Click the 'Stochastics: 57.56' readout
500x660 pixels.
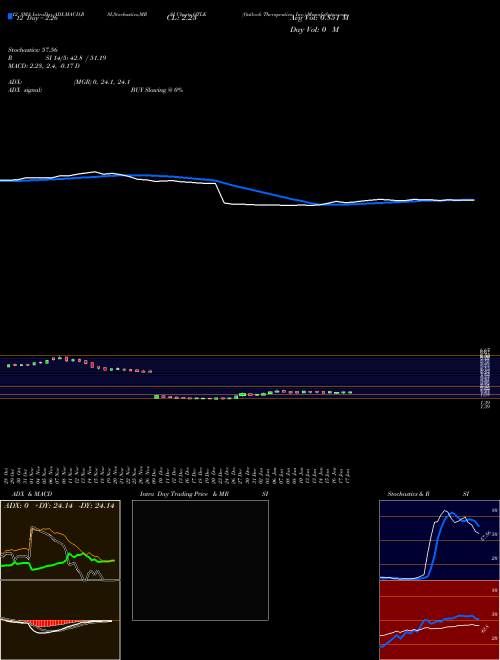[x=33, y=50]
